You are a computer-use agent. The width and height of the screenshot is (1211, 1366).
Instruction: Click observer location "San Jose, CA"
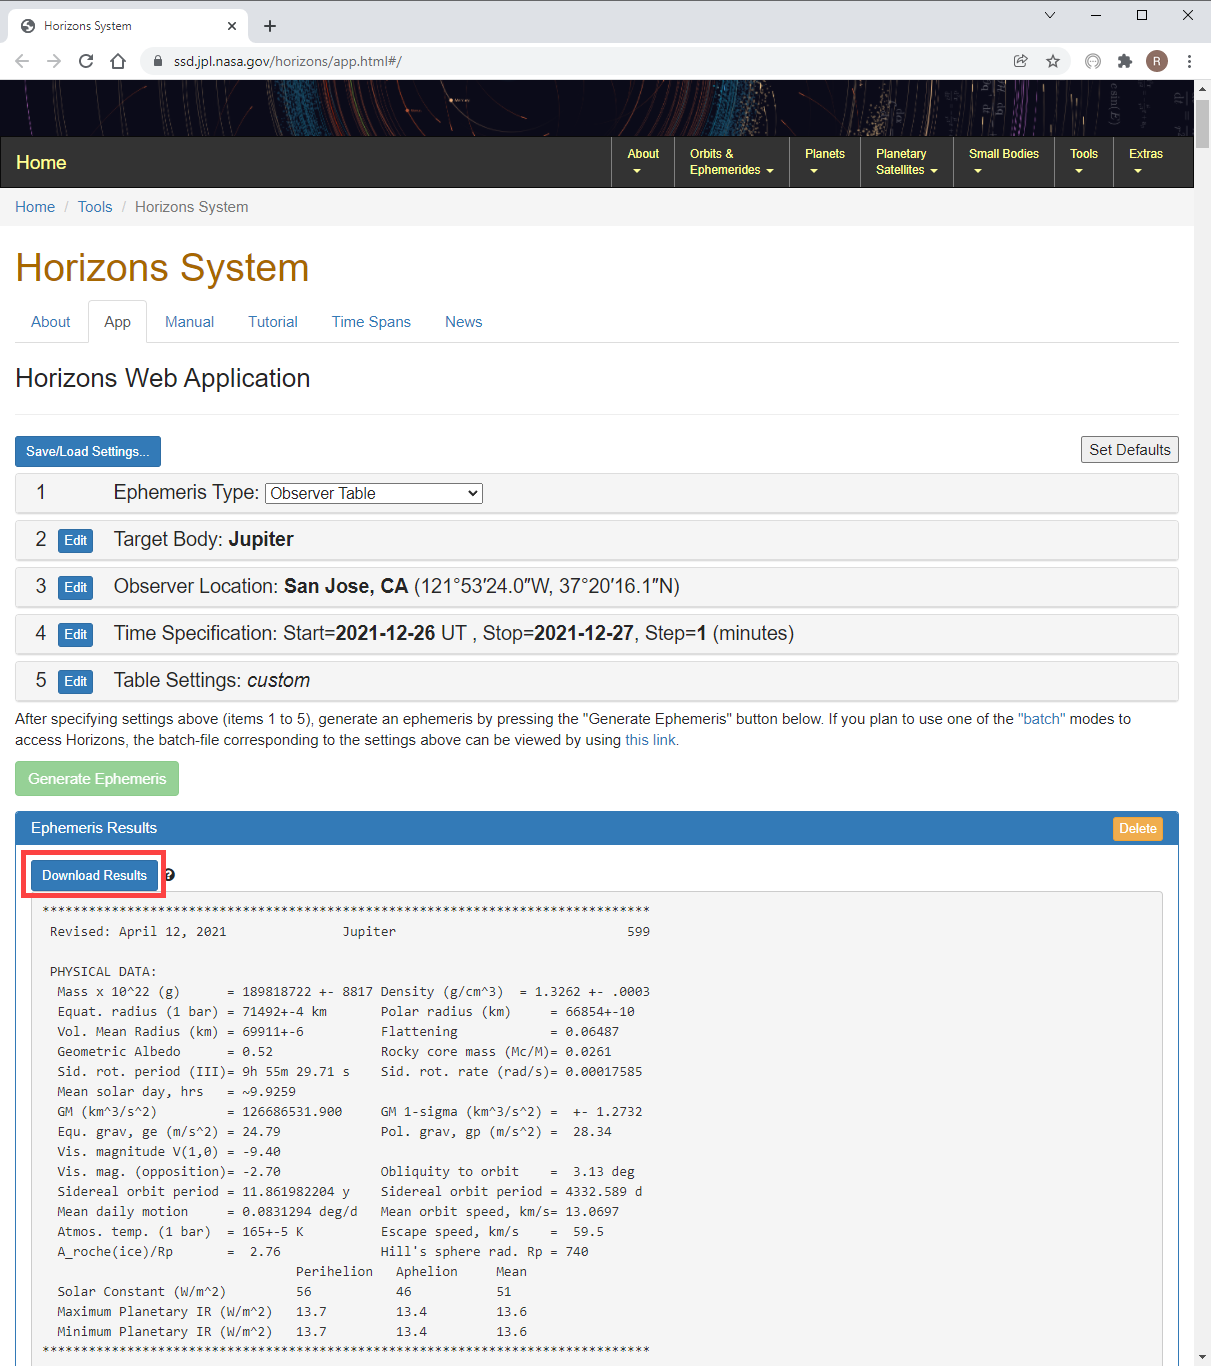346,586
